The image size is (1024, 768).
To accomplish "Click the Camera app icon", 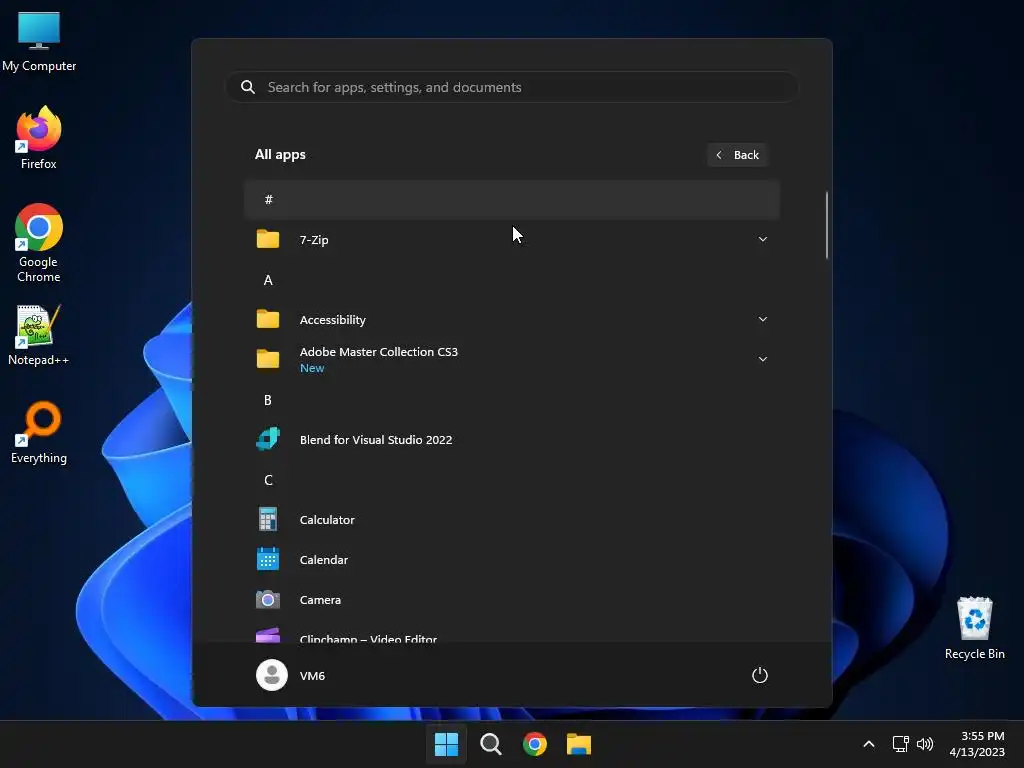I will [268, 600].
